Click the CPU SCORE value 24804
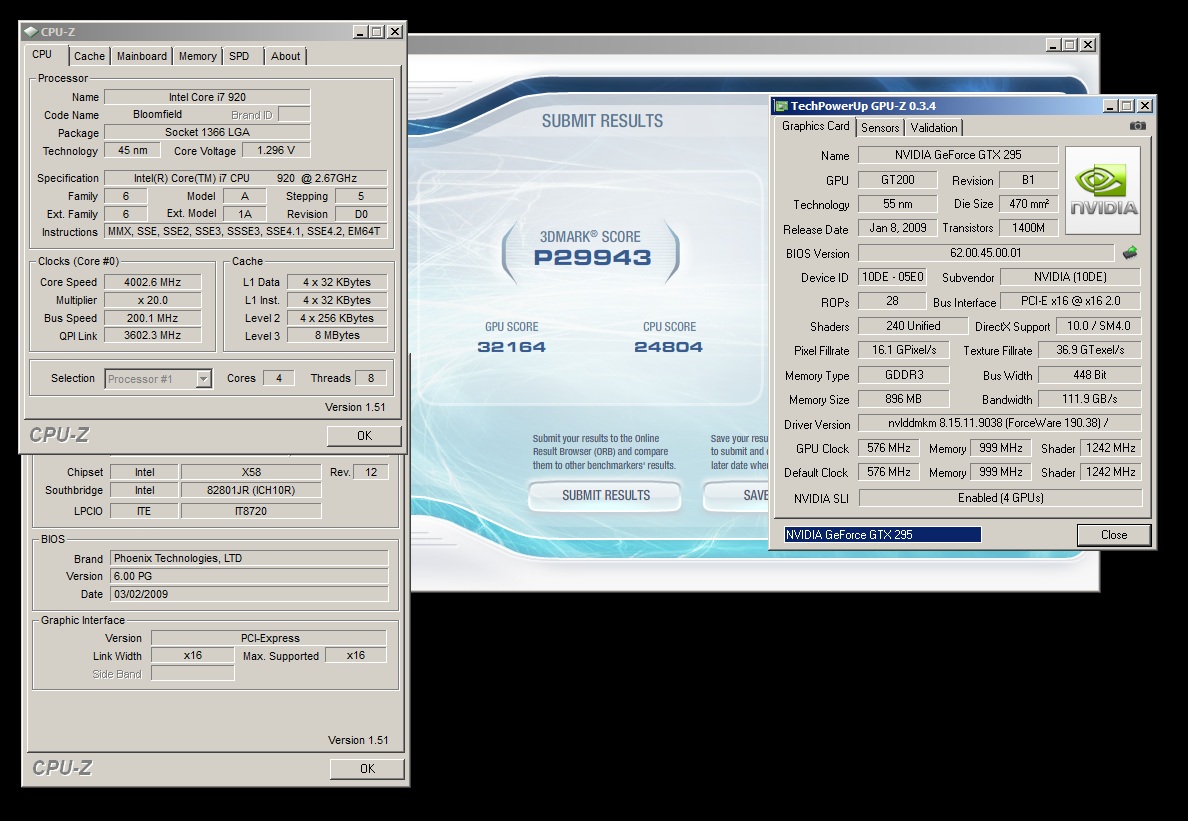This screenshot has width=1188, height=821. [x=668, y=347]
